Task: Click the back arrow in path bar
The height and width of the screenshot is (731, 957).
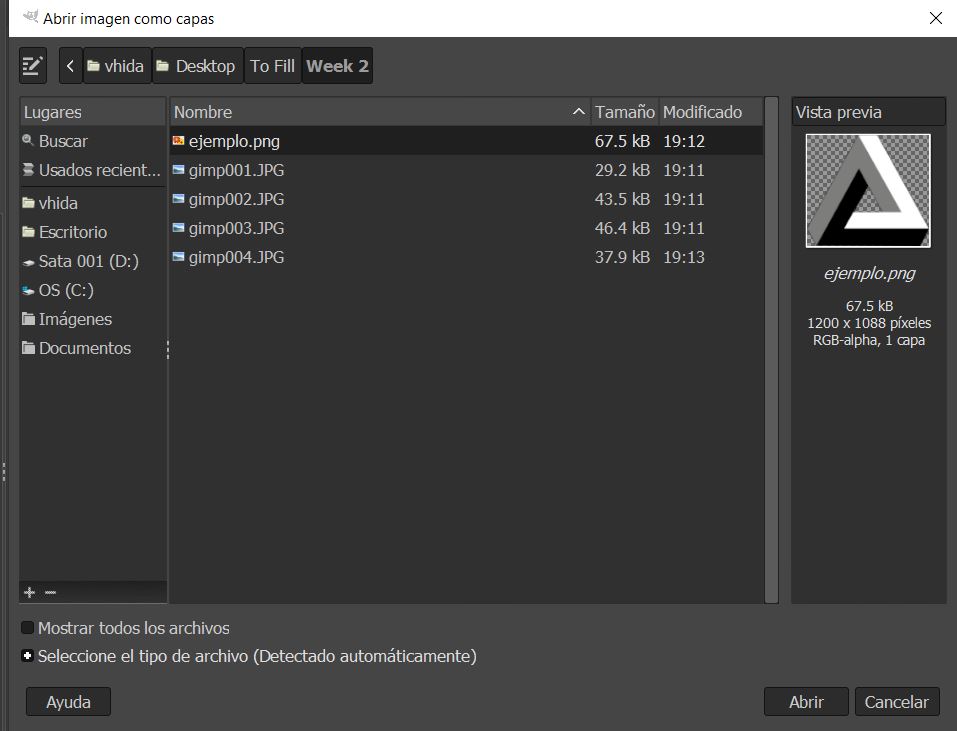Action: tap(70, 65)
